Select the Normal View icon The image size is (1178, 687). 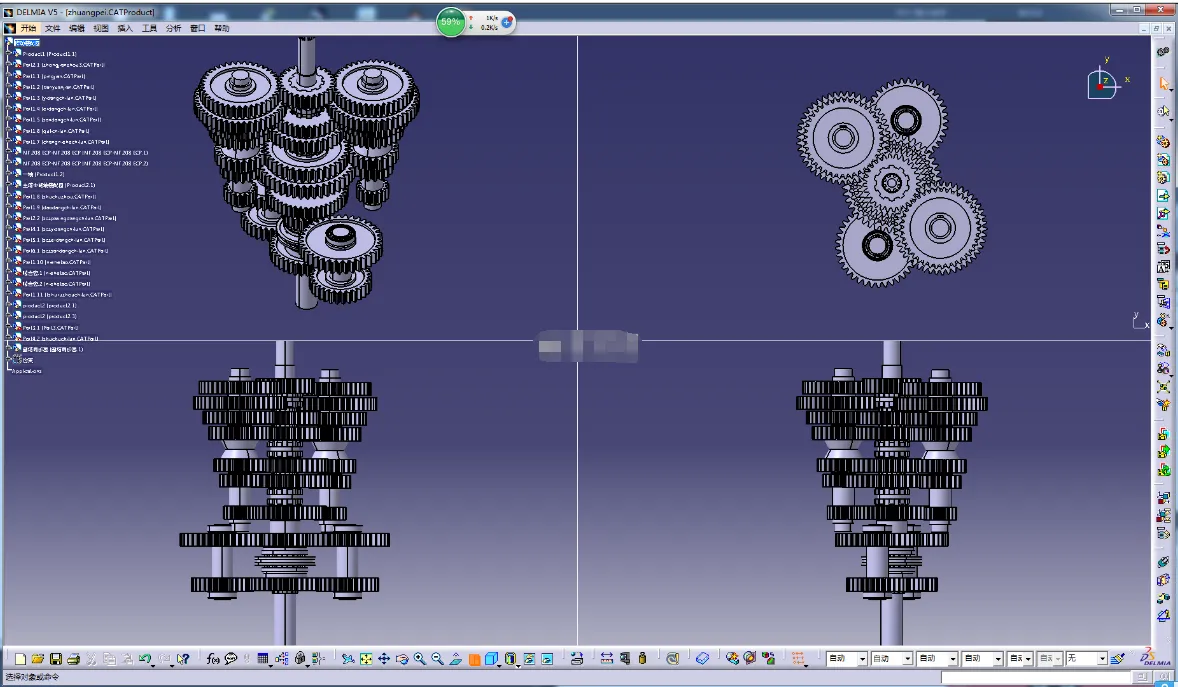(456, 659)
